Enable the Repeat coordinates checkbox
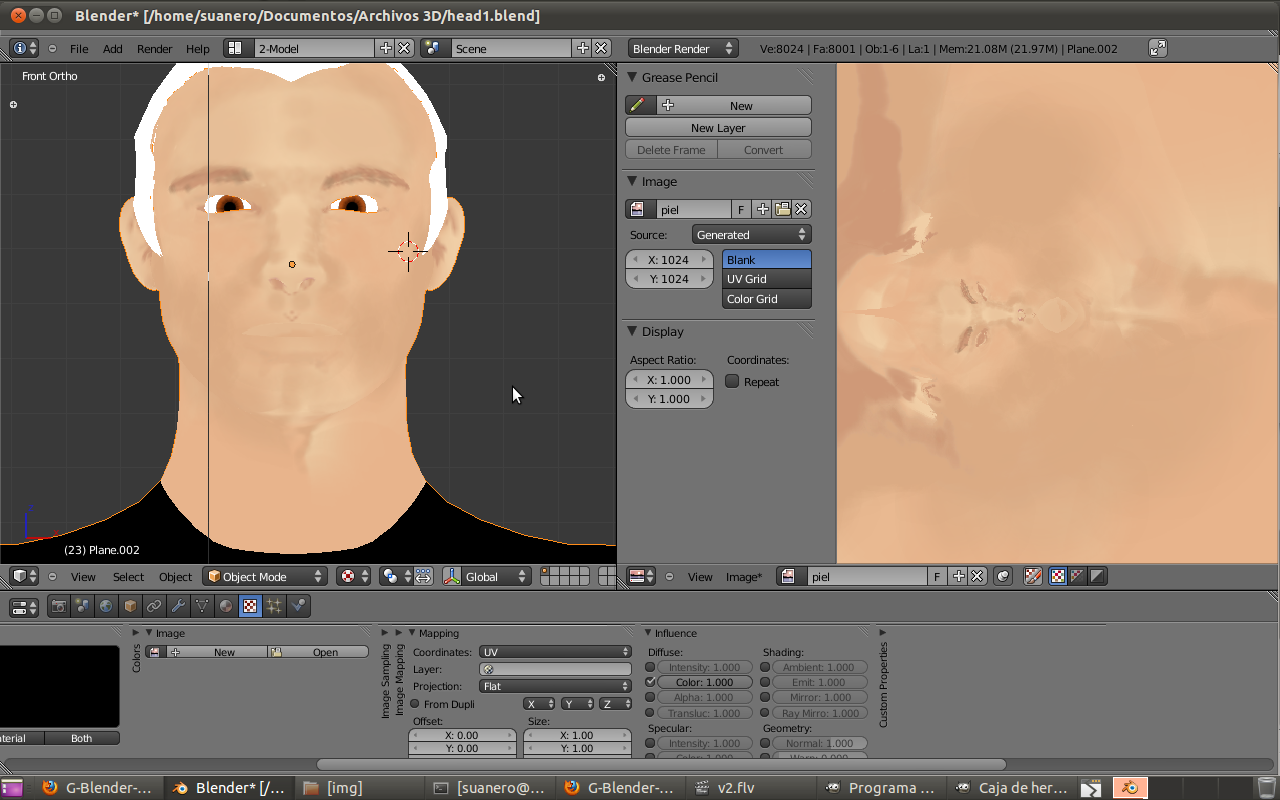 [732, 381]
